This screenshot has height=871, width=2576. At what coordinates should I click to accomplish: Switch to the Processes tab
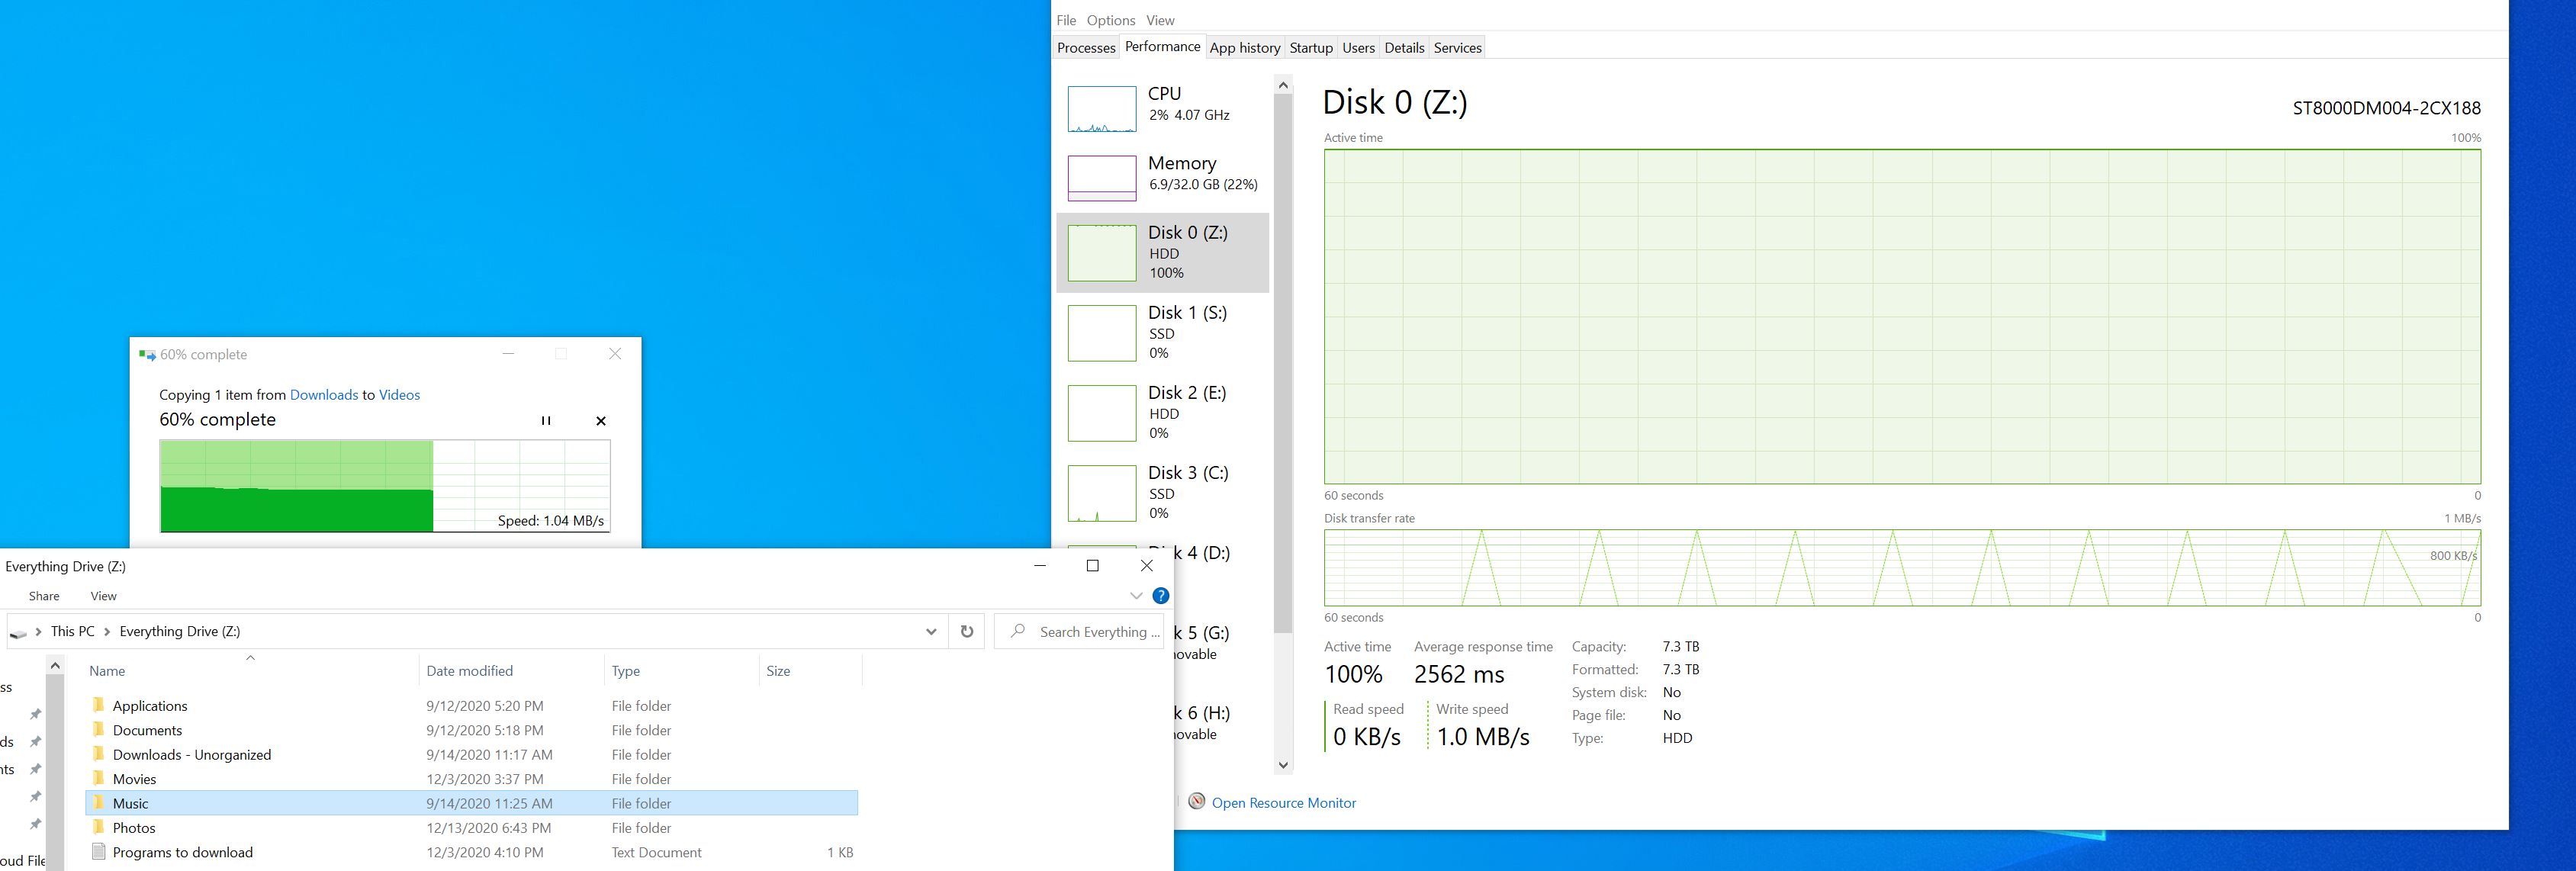(x=1085, y=47)
